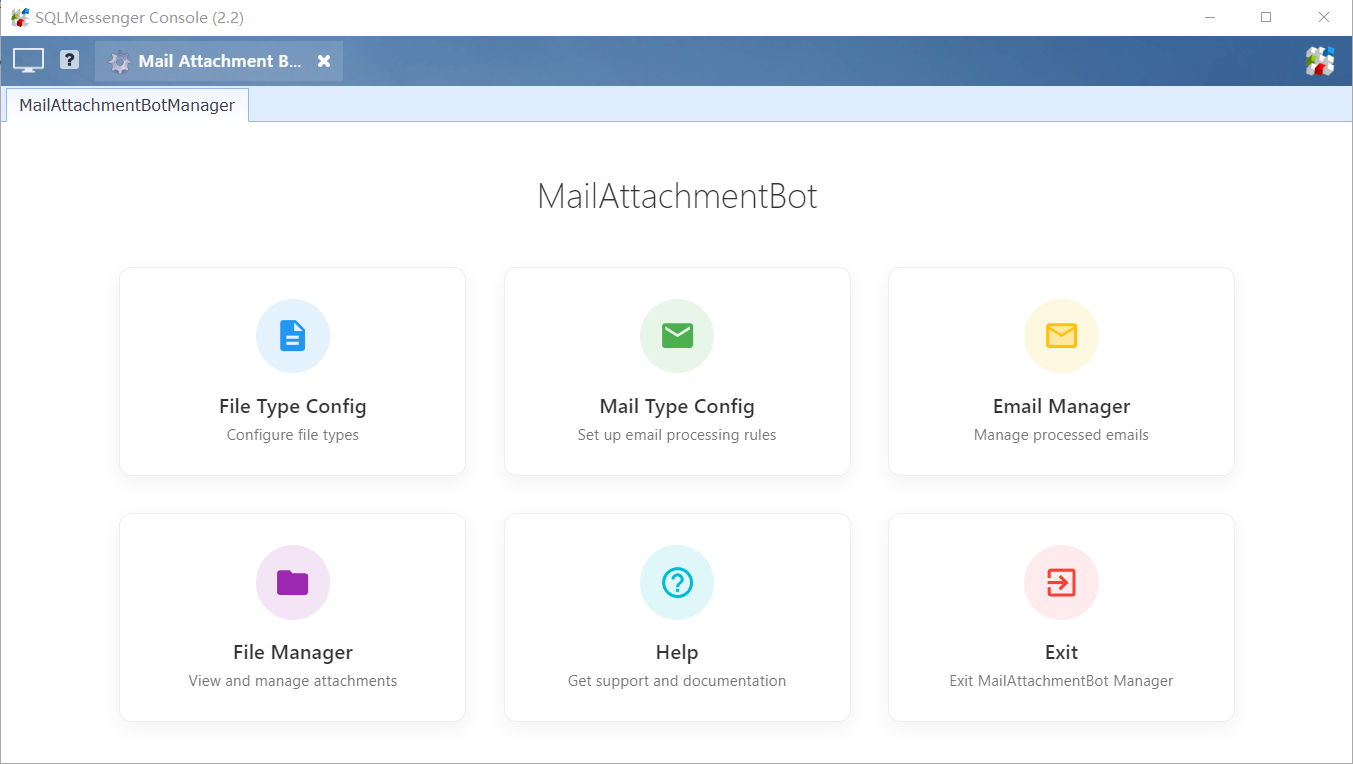Click the purple File Manager folder icon

pyautogui.click(x=293, y=582)
